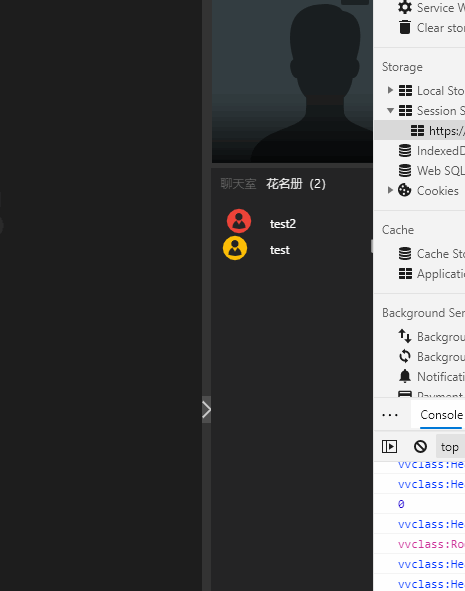Open Service Workers gear icon
This screenshot has height=591, width=465.
coord(405,8)
